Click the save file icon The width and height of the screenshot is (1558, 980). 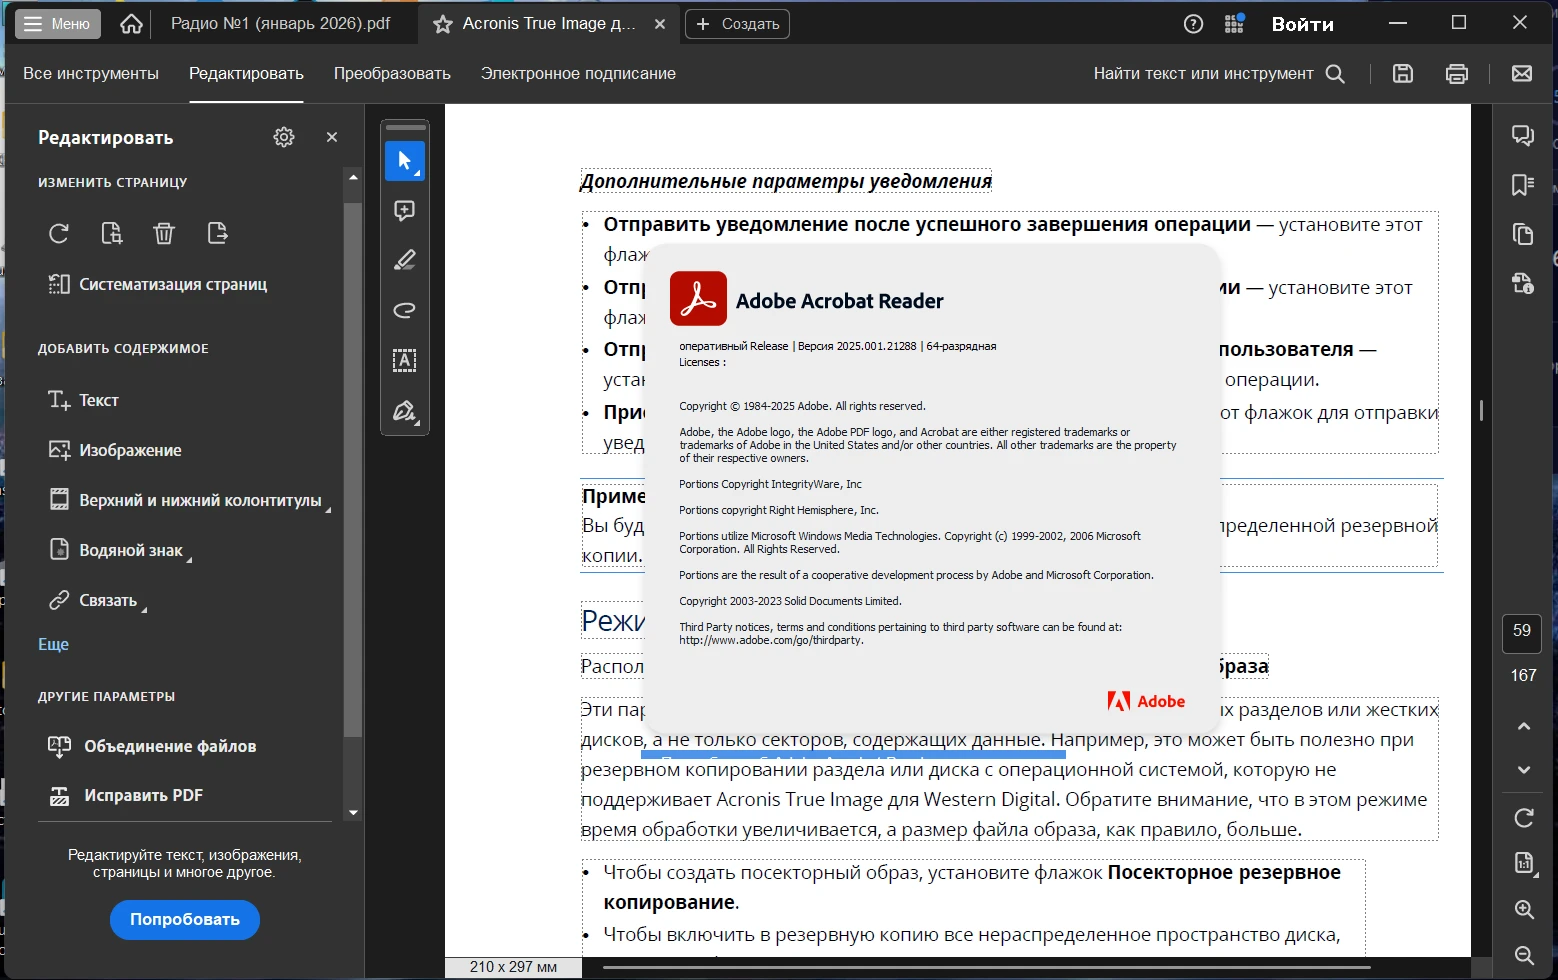click(x=1402, y=73)
